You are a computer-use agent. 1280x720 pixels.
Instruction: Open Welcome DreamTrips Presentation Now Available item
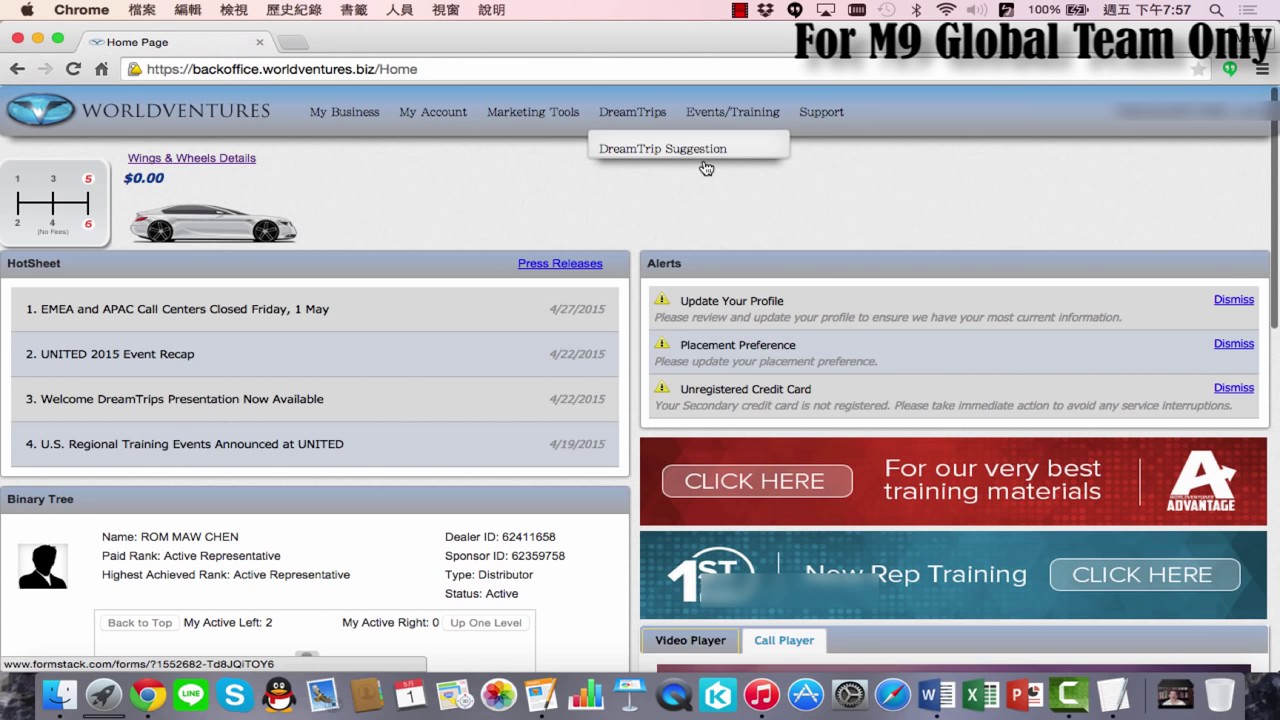315,399
